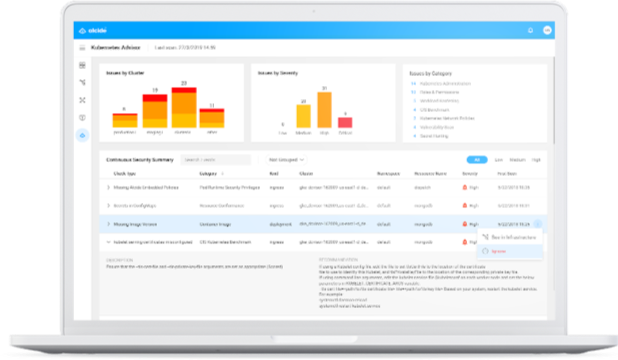Select the All severity filter

477,160
